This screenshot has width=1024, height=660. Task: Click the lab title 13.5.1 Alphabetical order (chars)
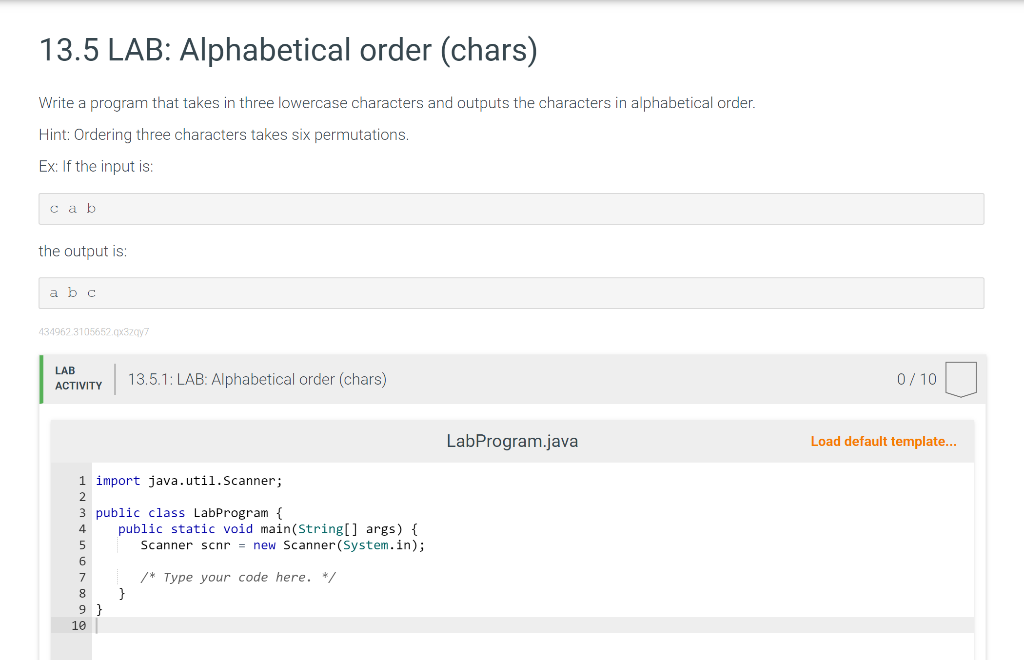[258, 379]
